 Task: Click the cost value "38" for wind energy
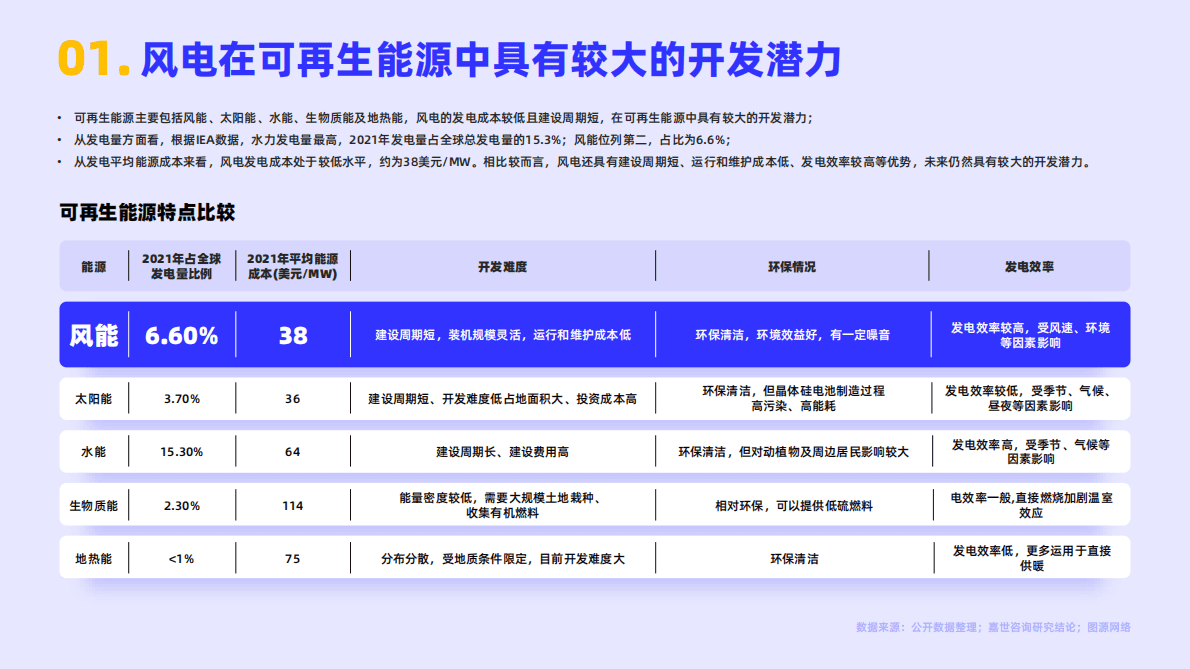coord(292,335)
